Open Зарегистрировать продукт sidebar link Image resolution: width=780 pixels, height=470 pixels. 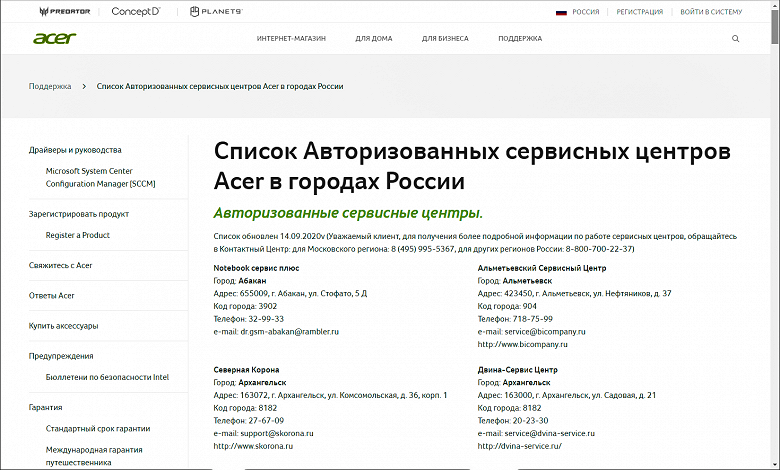[79, 214]
